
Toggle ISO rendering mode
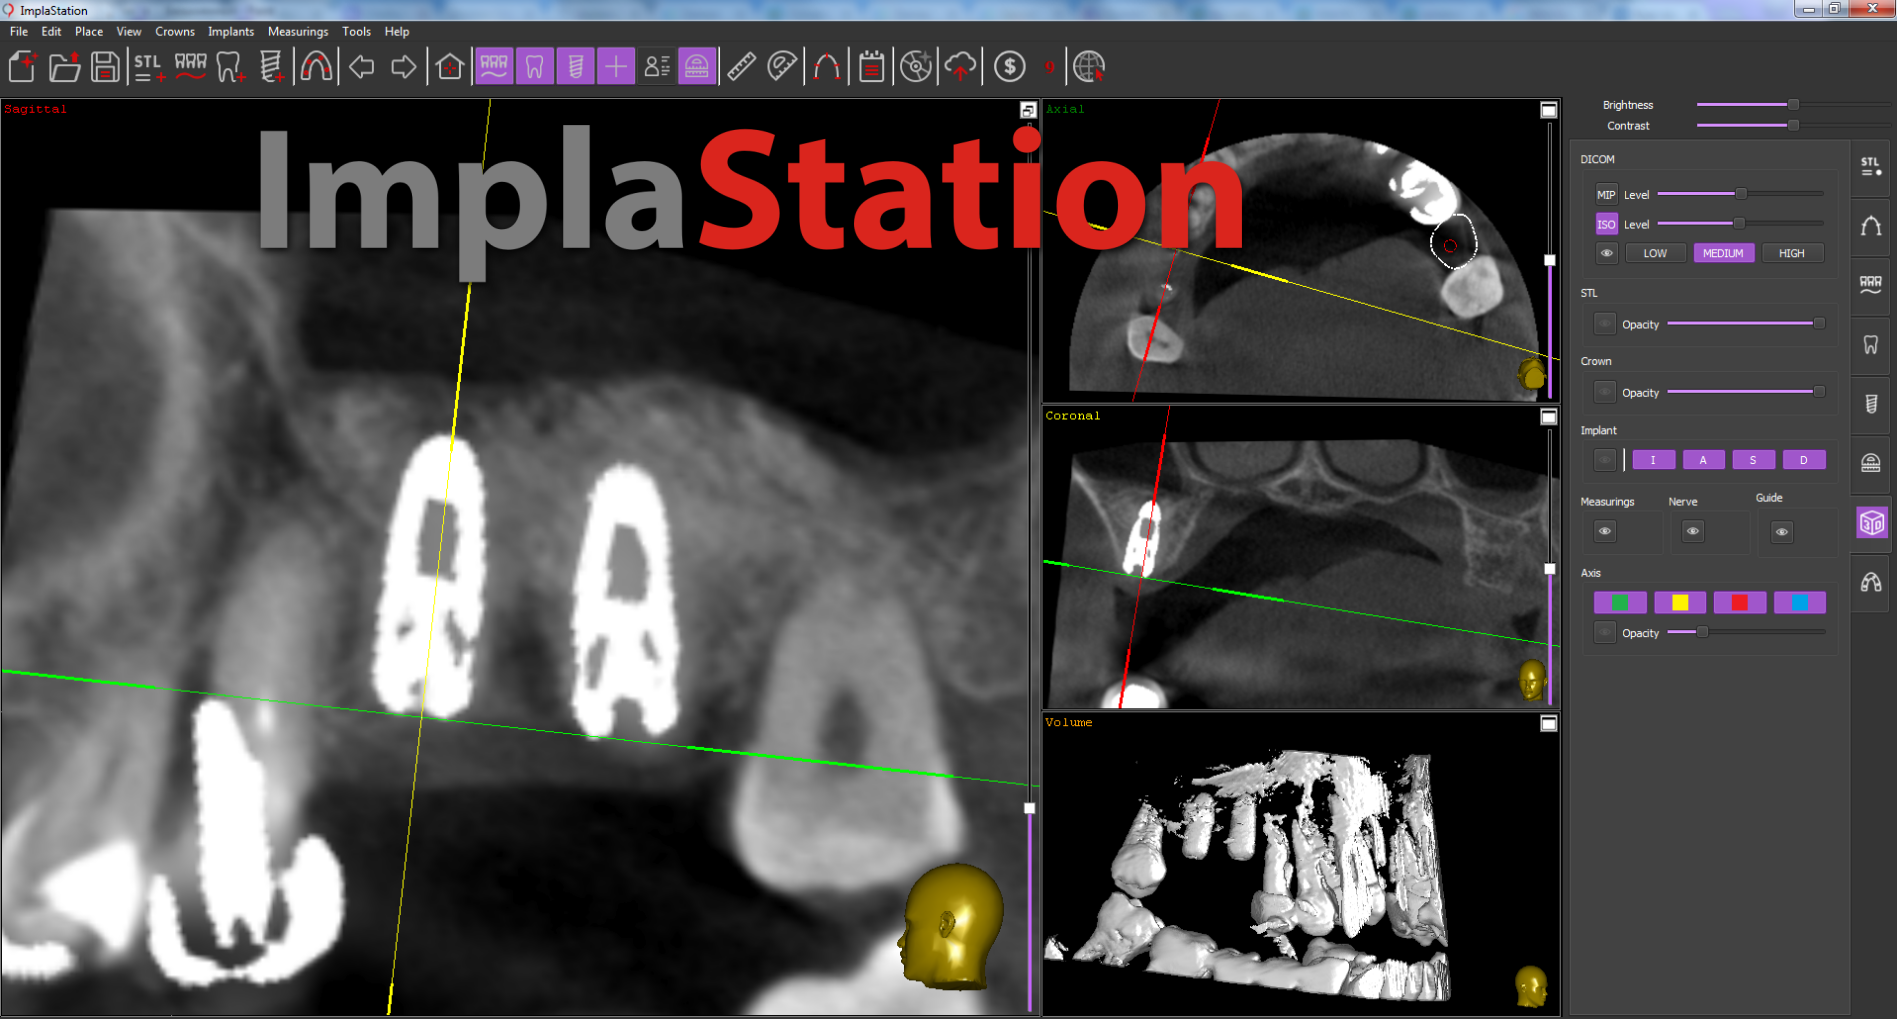[x=1606, y=224]
